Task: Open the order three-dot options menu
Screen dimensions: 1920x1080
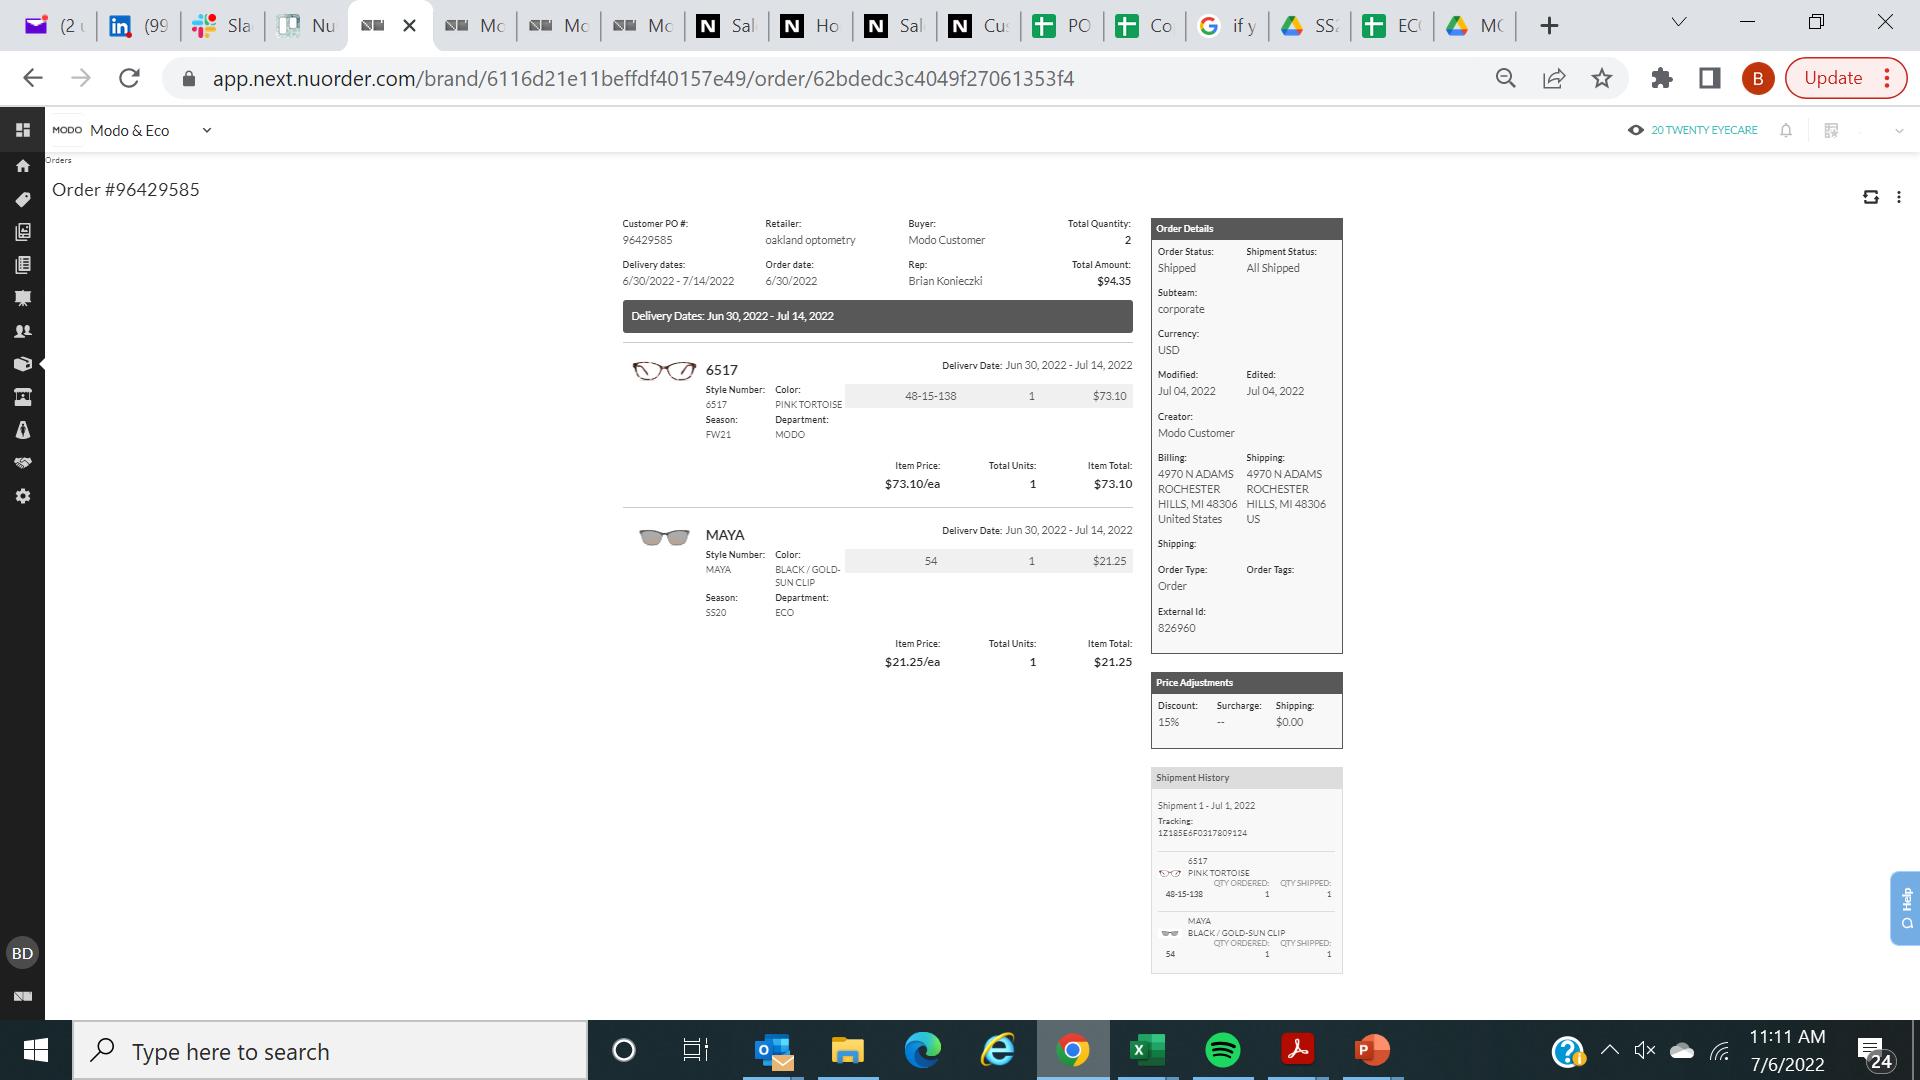Action: coord(1899,197)
